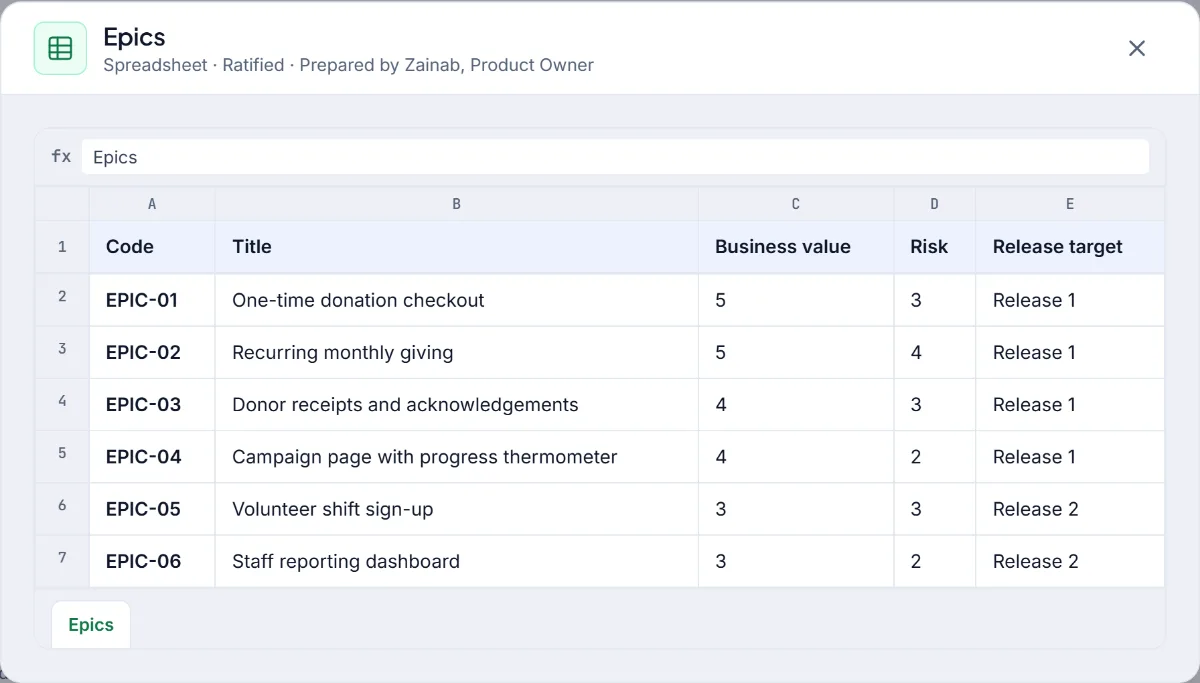
Task: Select the One-time donation checkout cell
Action: (x=457, y=300)
